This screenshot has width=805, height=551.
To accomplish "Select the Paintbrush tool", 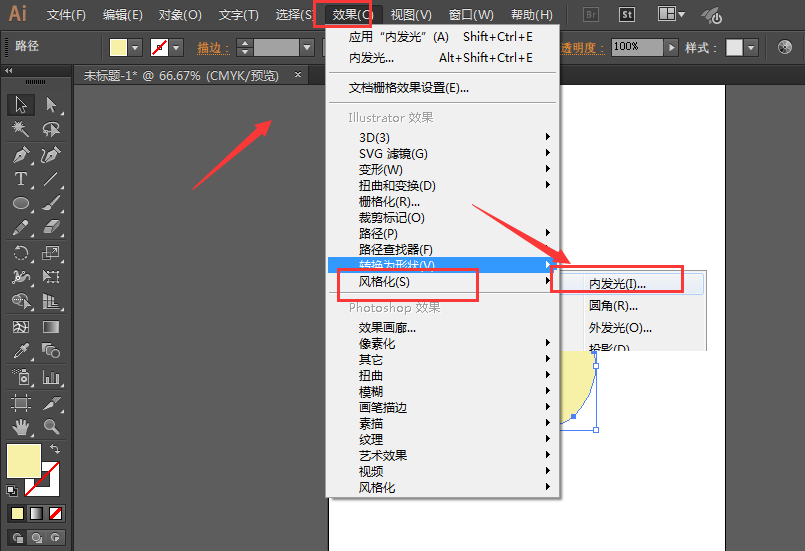I will click(x=51, y=203).
